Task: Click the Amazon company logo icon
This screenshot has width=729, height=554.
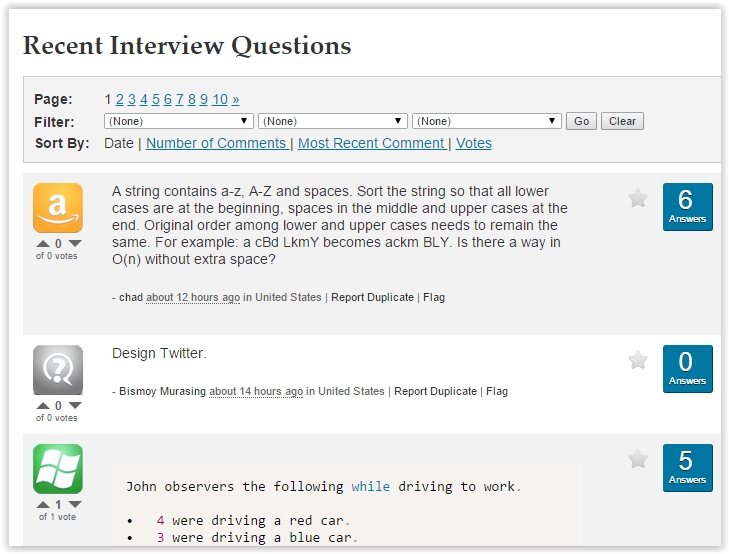Action: pyautogui.click(x=58, y=208)
